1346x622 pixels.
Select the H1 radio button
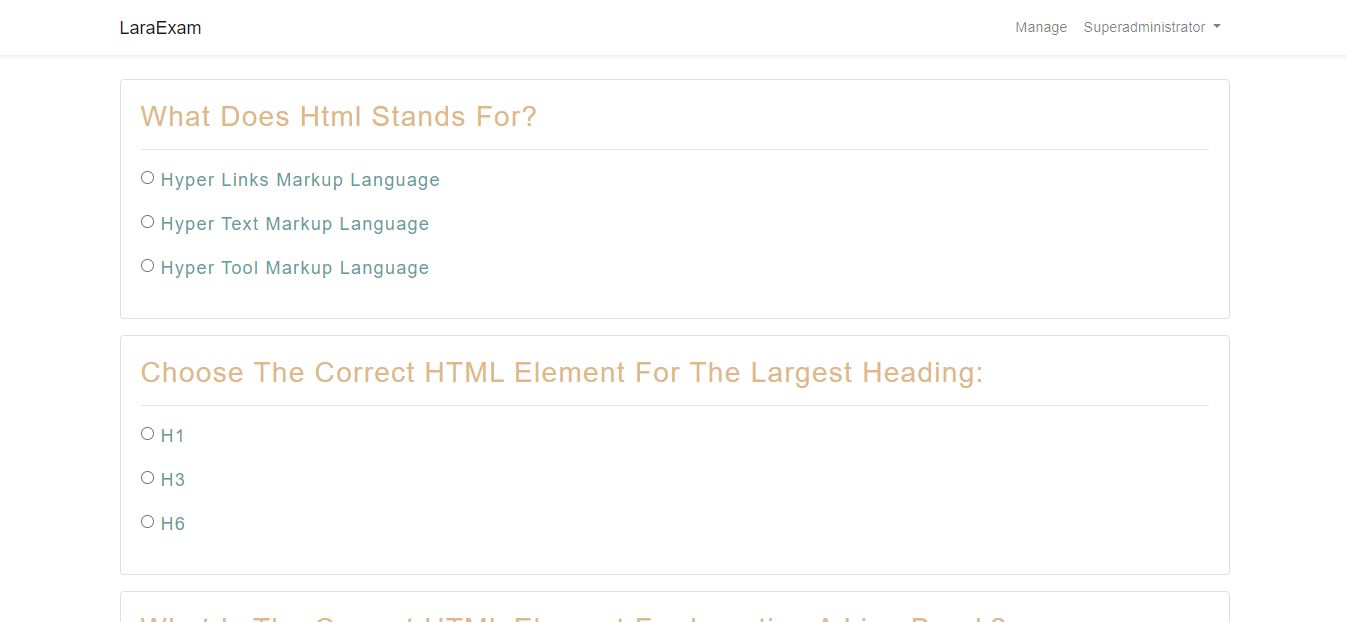[147, 434]
